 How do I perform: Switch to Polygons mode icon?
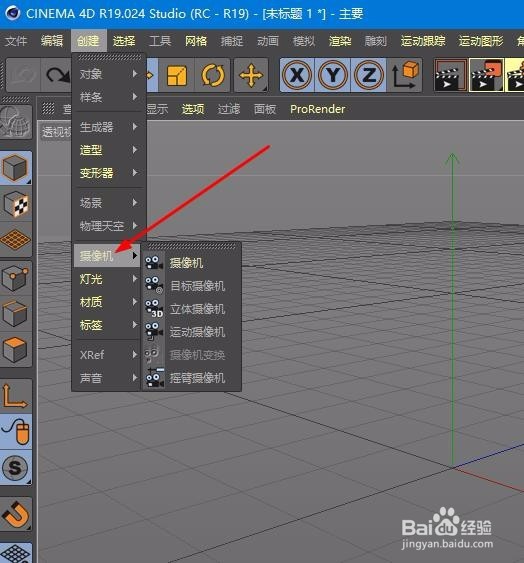click(x=16, y=350)
